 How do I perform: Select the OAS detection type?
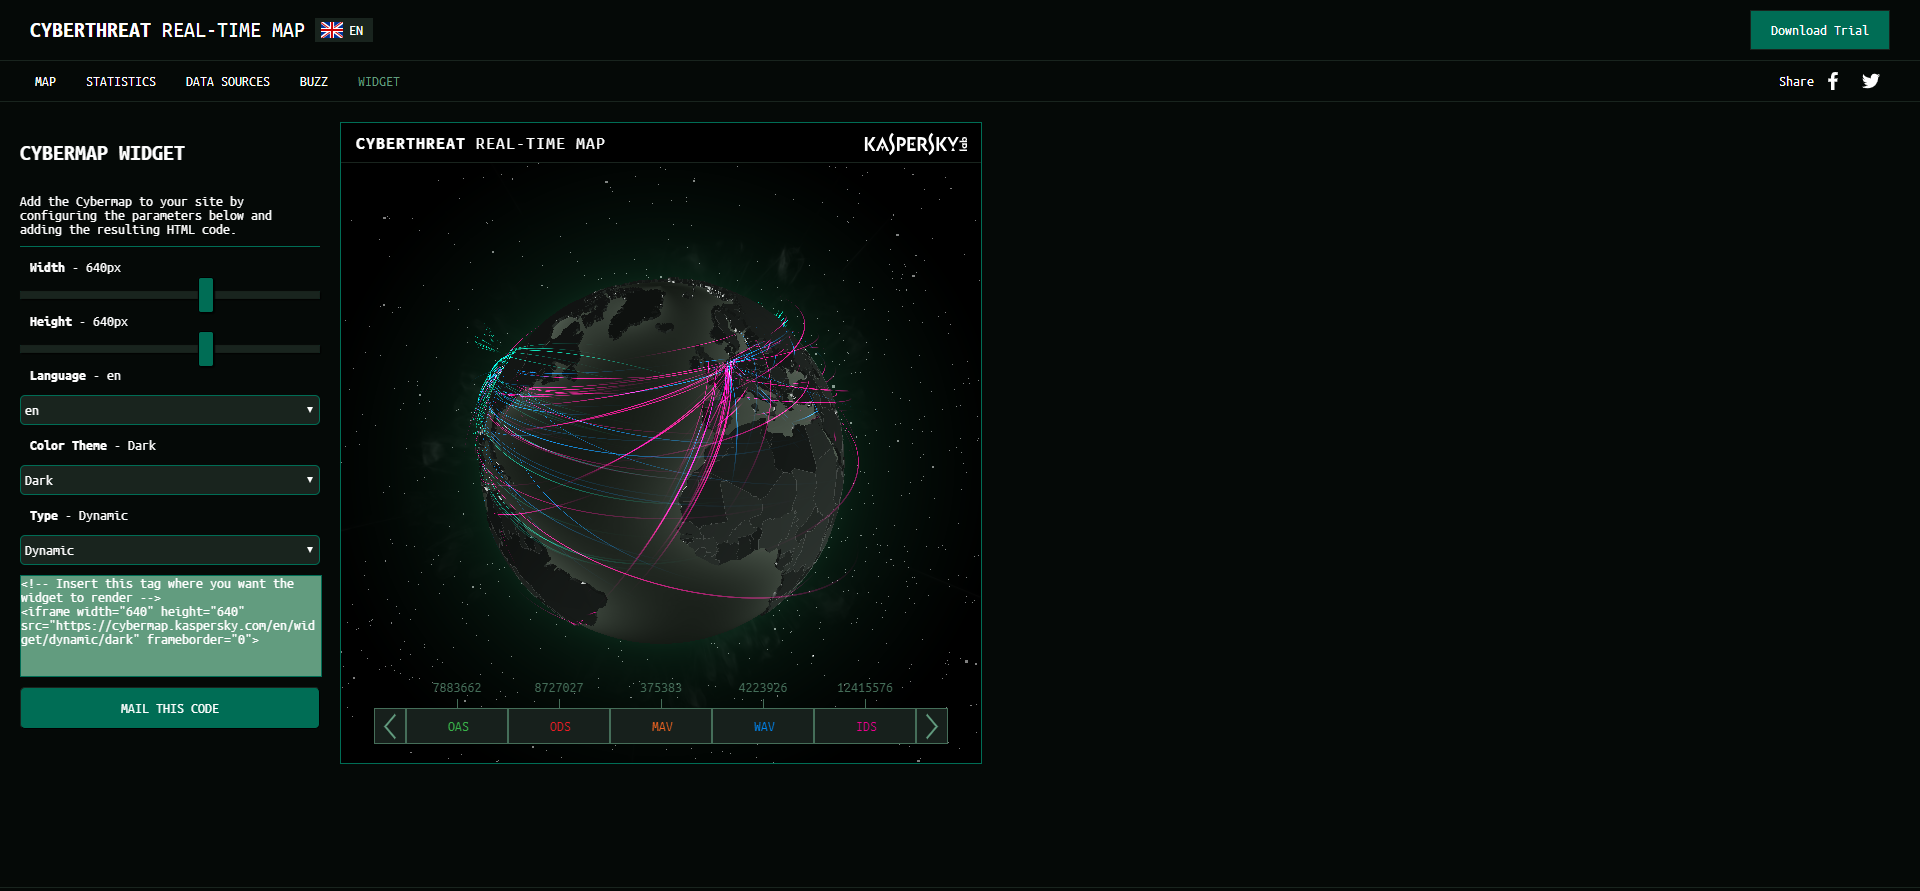point(458,726)
